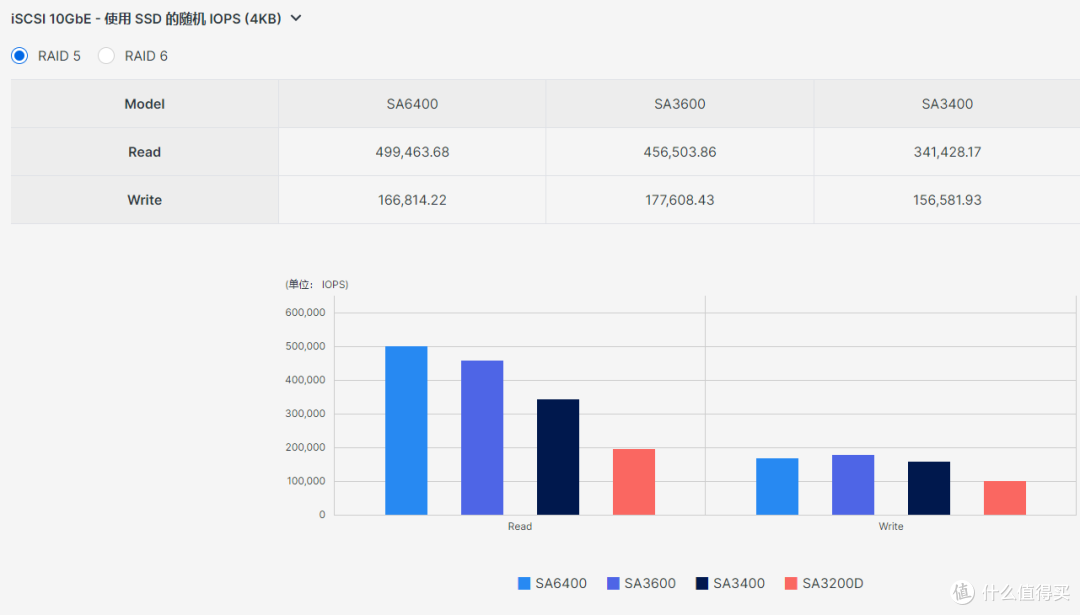The image size is (1080, 615).
Task: Click the SA6400 Read bar in chart
Action: click(x=406, y=431)
